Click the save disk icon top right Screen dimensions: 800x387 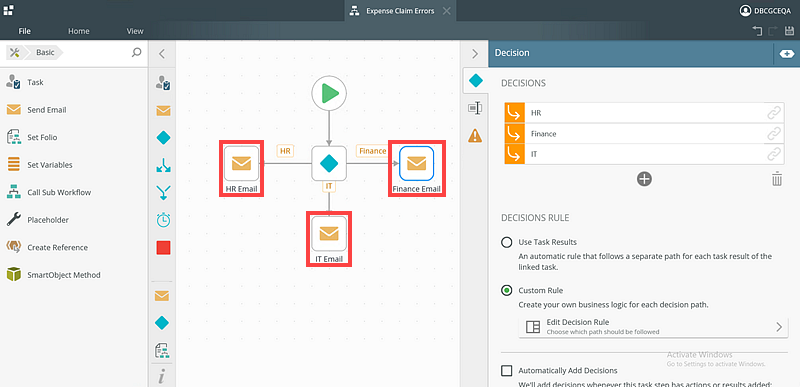789,31
